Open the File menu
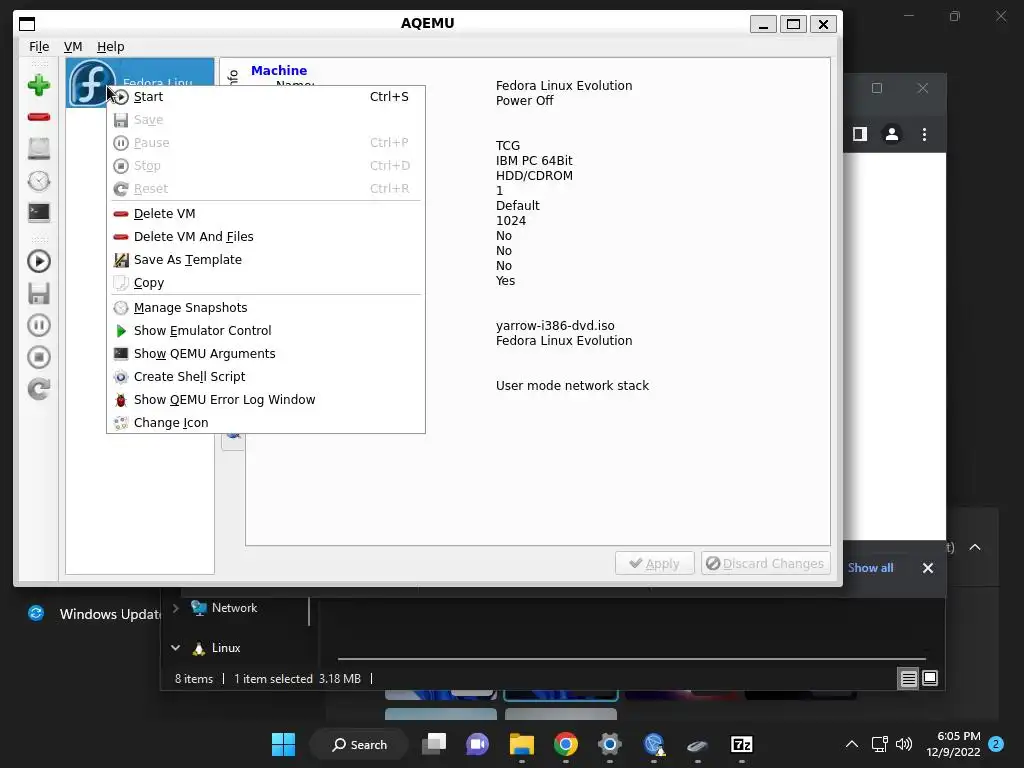 click(39, 46)
